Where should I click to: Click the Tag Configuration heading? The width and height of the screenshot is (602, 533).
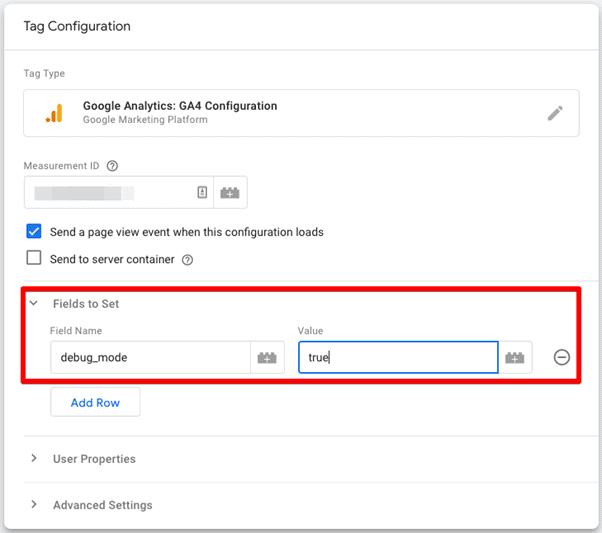[x=77, y=26]
